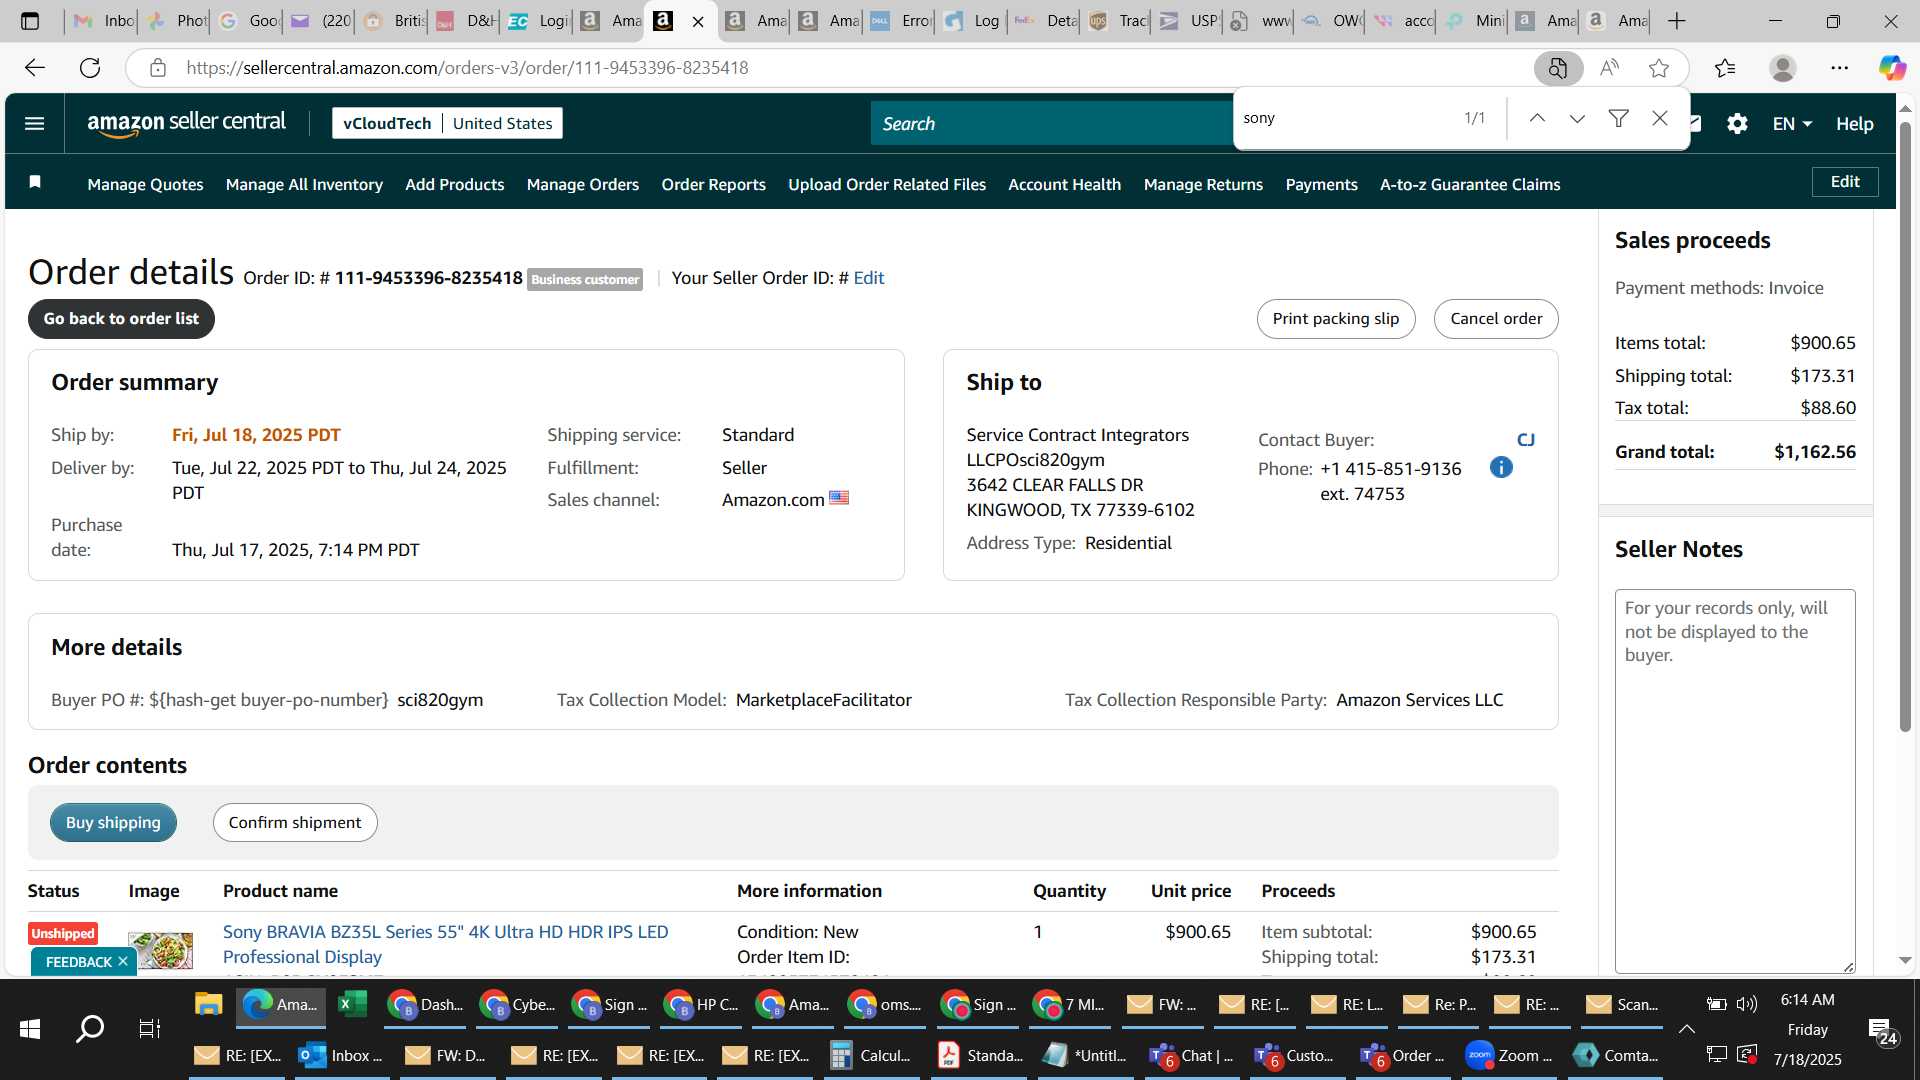Open the browser profile avatar

1782,68
